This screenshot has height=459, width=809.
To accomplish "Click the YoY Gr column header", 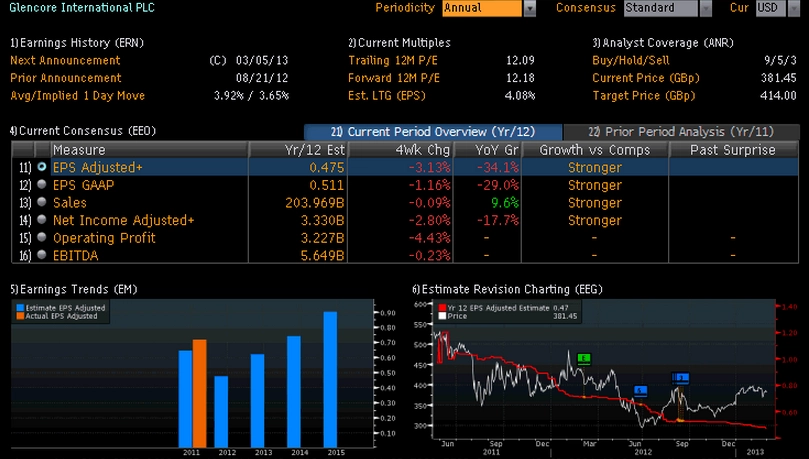I will 488,150.
